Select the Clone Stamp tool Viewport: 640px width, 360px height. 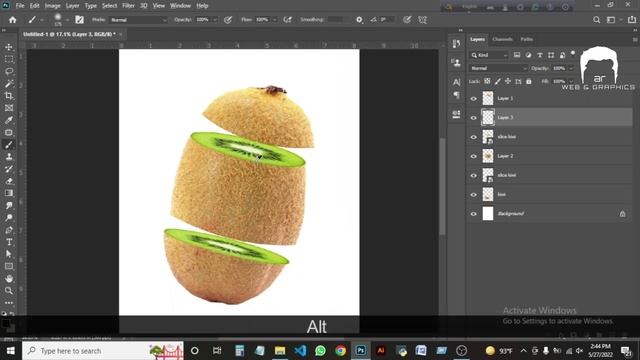coord(9,157)
